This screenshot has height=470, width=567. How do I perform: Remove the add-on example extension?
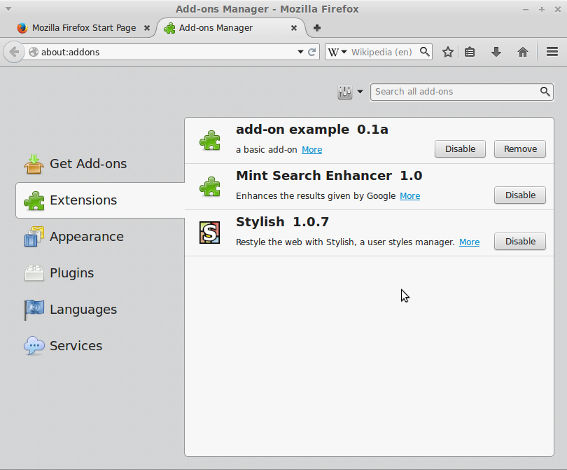[520, 149]
